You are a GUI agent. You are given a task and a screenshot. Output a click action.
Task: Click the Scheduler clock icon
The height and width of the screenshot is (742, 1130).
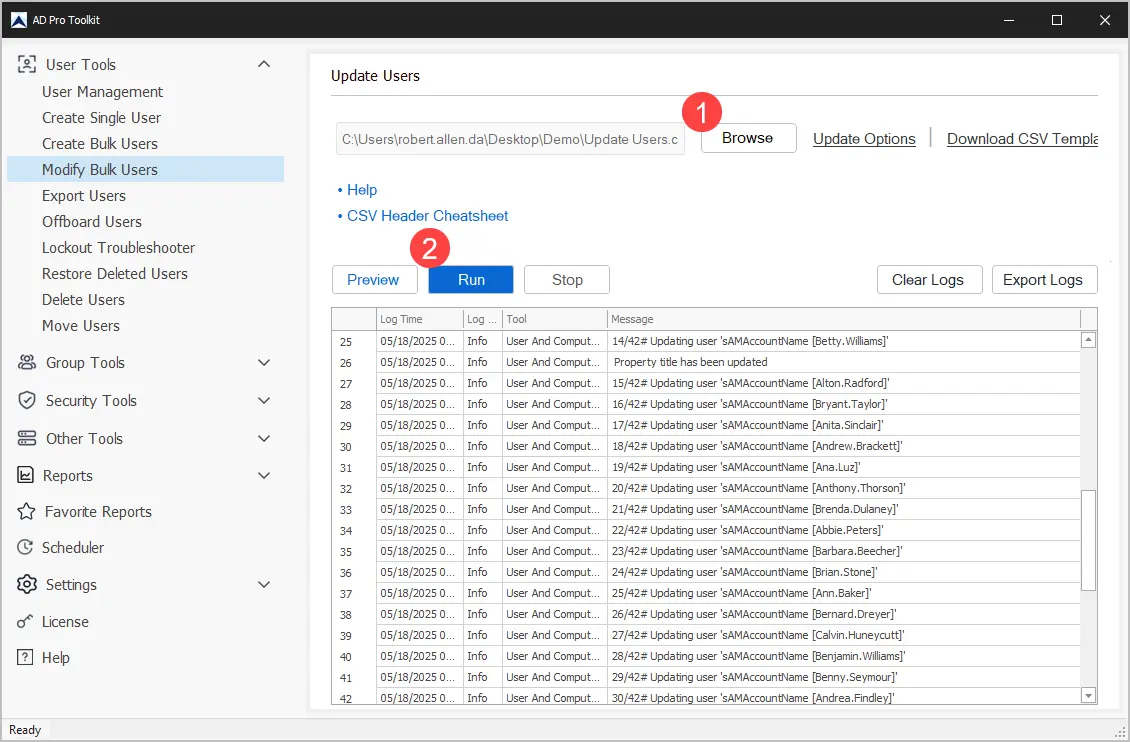coord(25,547)
